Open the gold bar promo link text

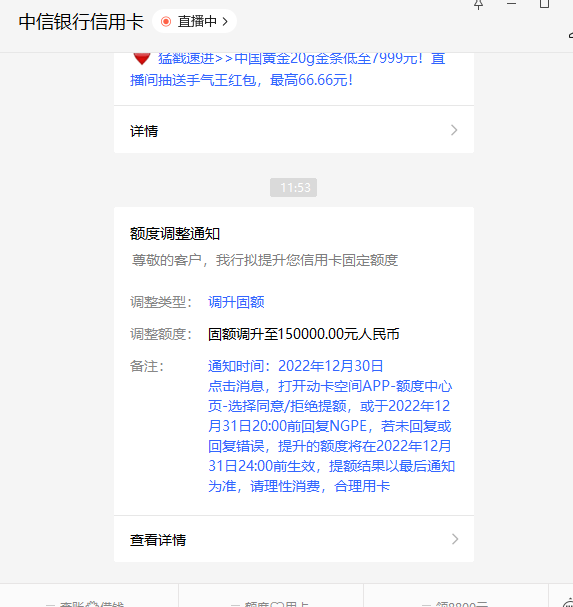point(287,69)
